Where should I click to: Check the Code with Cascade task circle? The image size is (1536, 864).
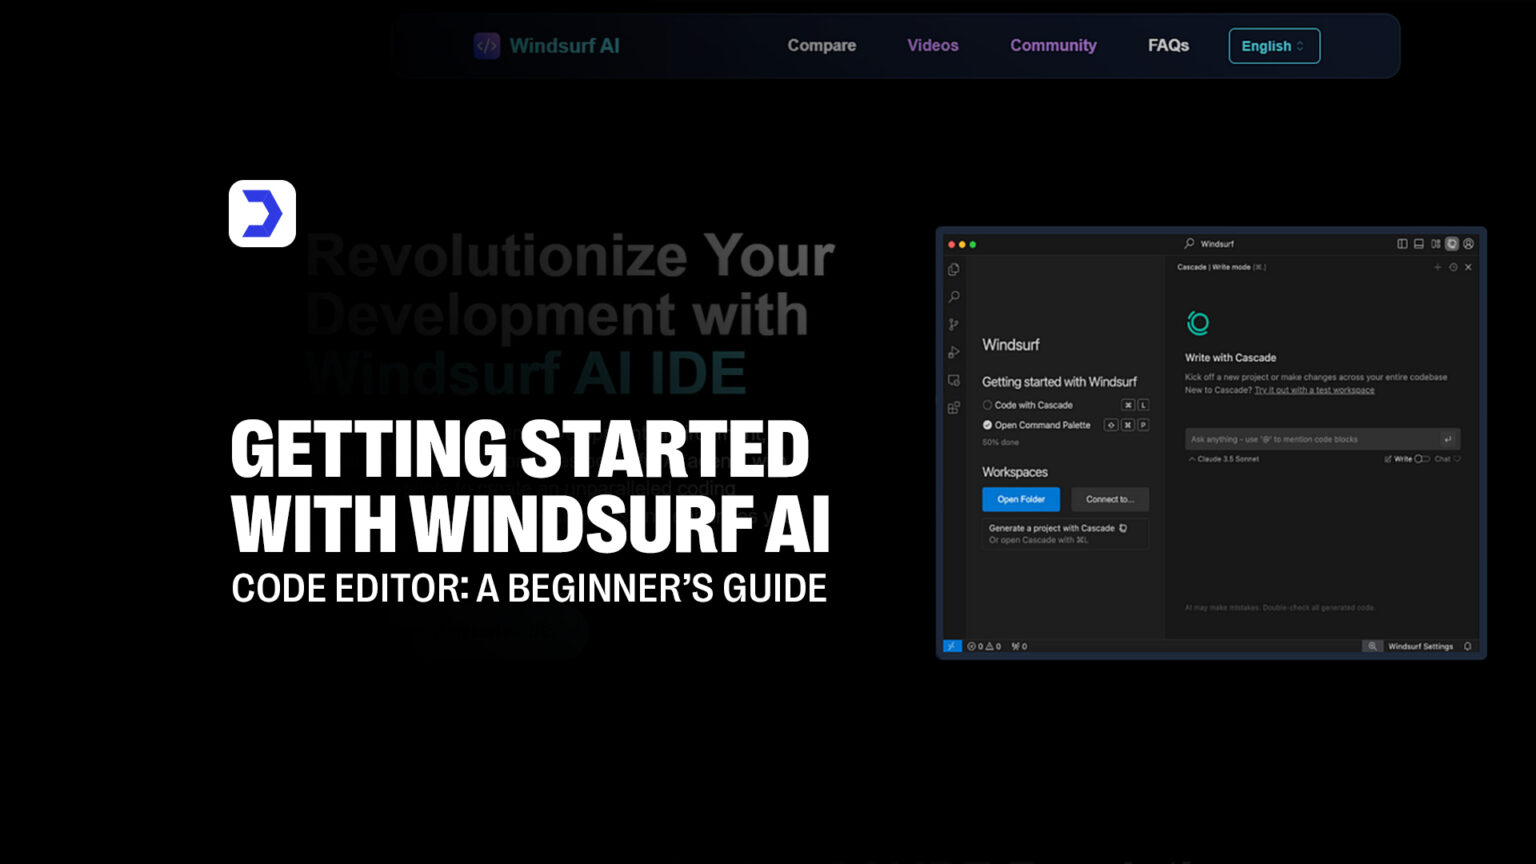987,405
